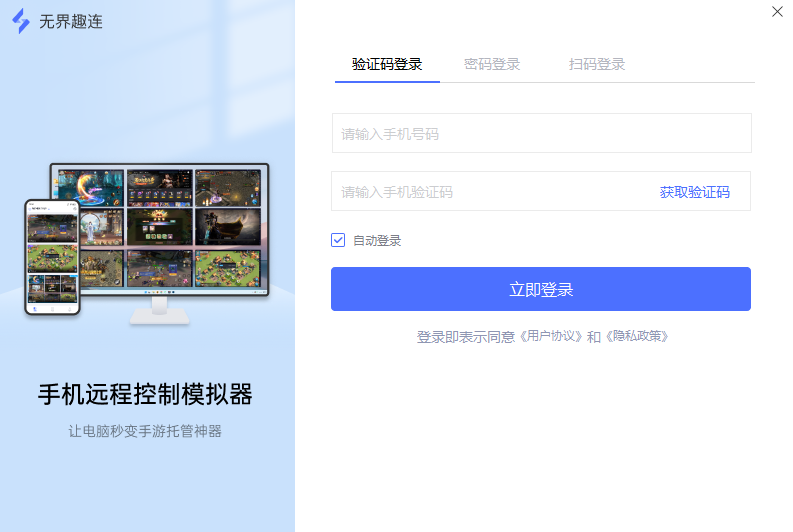
Task: Click the 无界趣连 app name text
Action: 70,22
